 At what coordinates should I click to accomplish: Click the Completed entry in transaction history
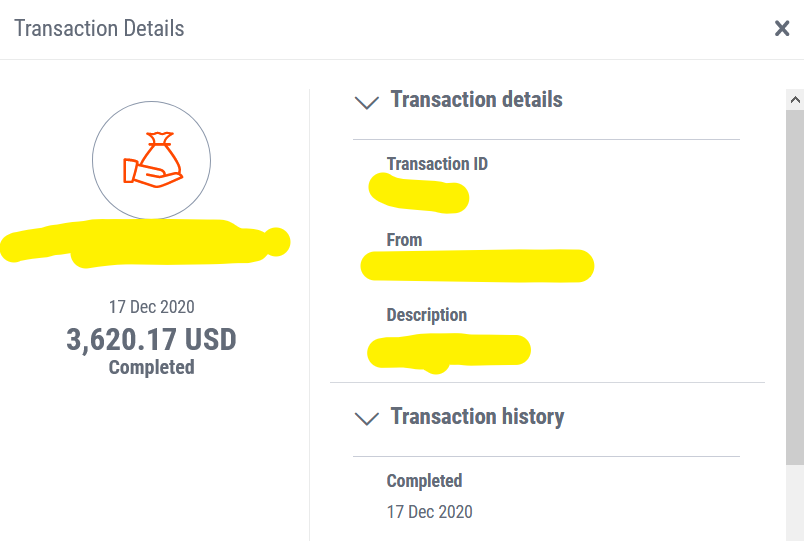point(424,481)
